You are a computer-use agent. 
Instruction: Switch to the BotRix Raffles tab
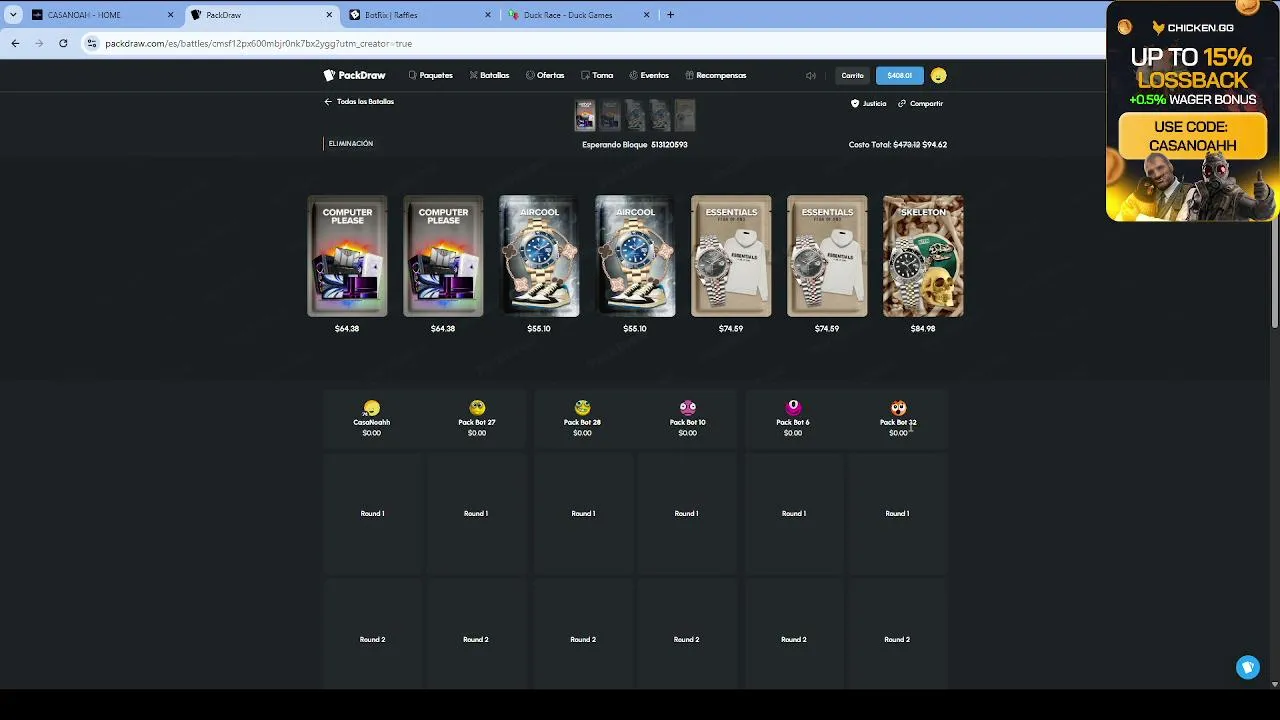click(419, 15)
